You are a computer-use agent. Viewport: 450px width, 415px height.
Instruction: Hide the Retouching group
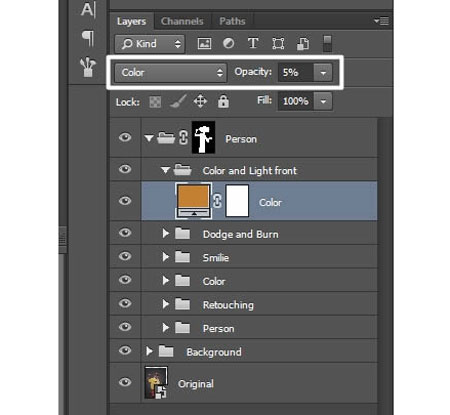(x=125, y=303)
